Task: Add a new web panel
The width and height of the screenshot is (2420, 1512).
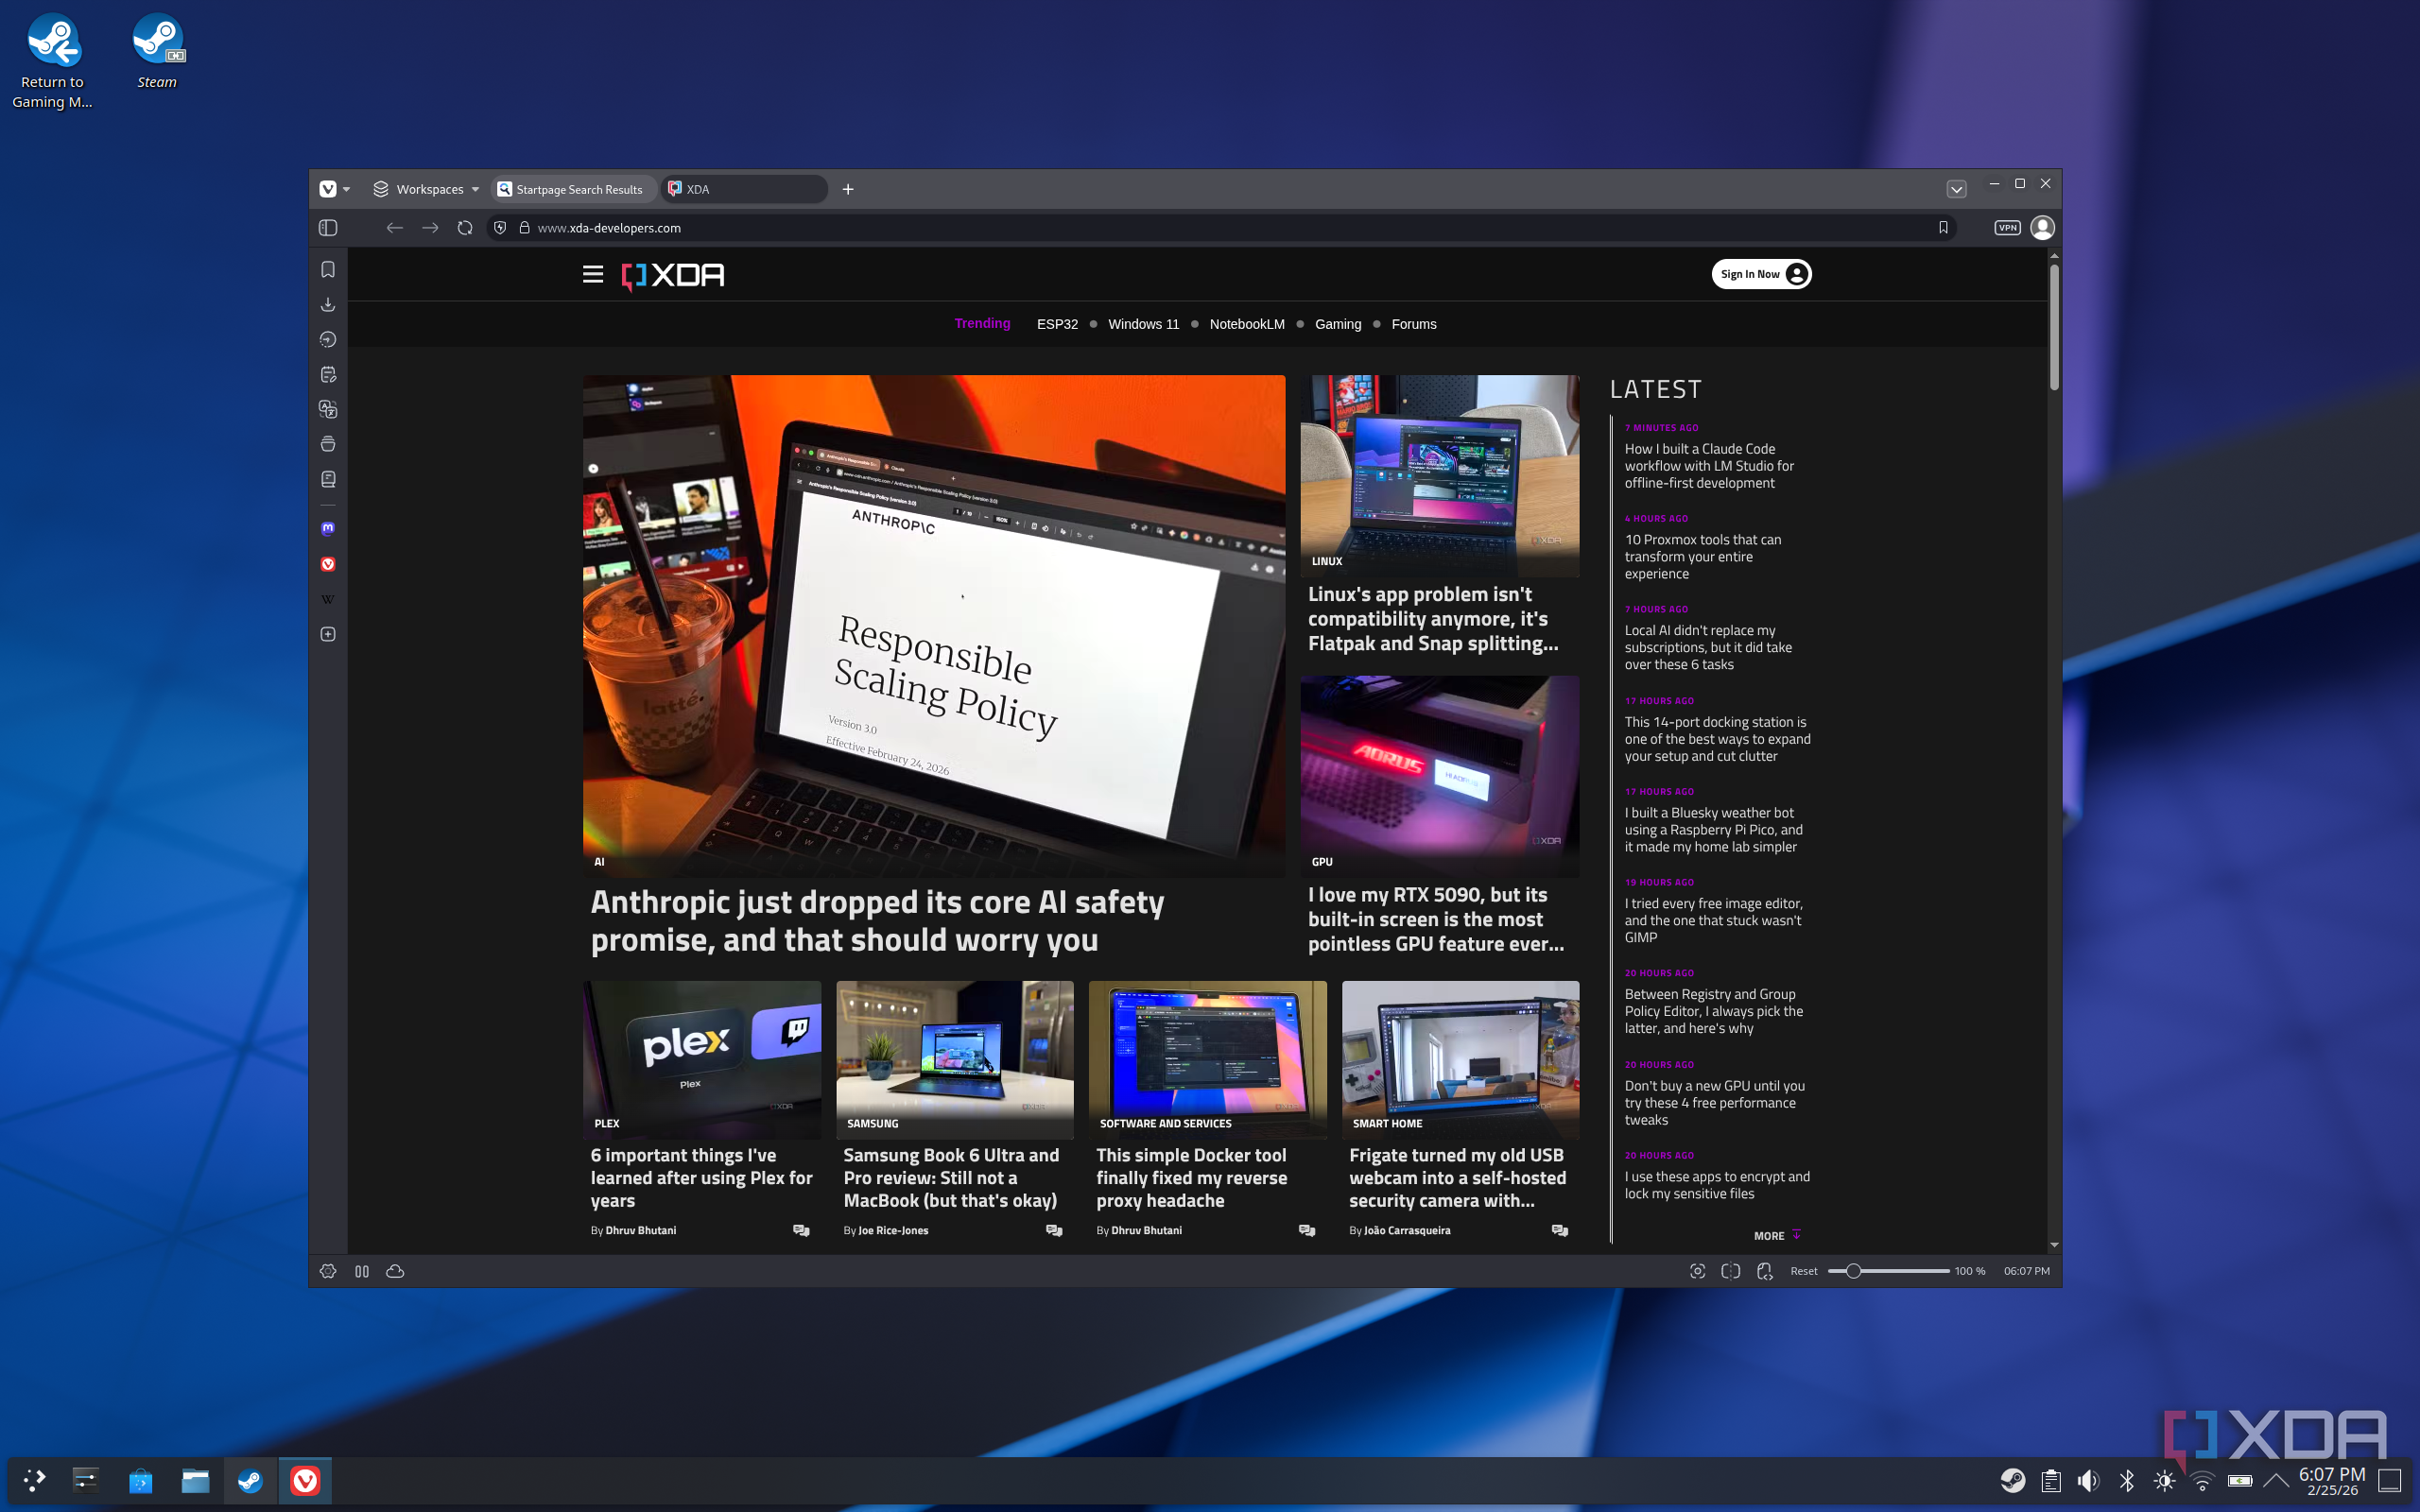Action: tap(328, 635)
